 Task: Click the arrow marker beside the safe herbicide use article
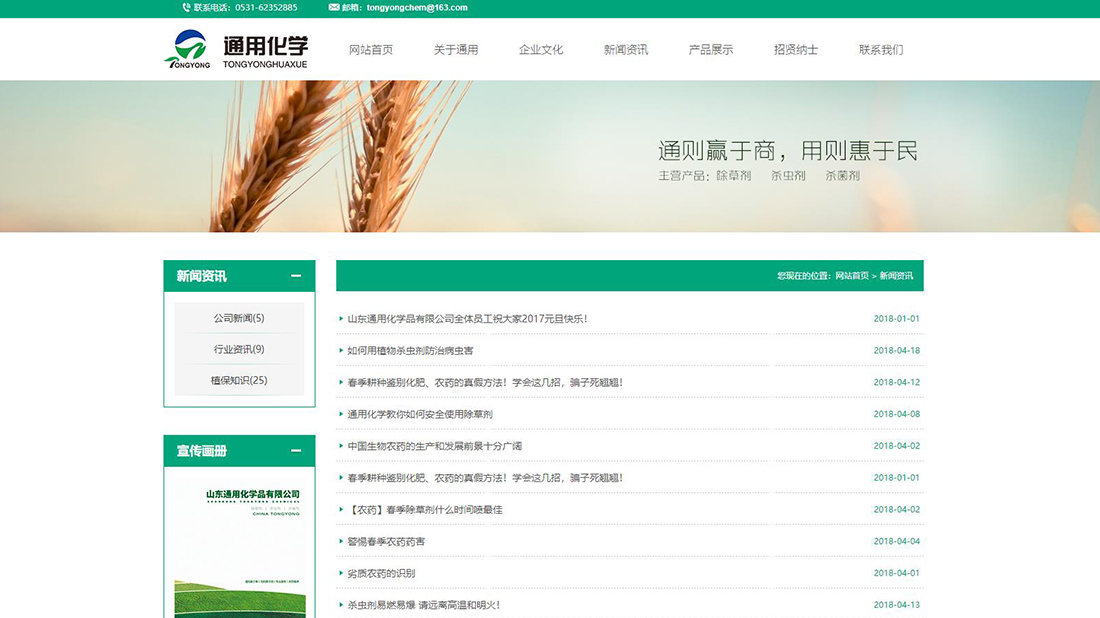pyautogui.click(x=340, y=413)
